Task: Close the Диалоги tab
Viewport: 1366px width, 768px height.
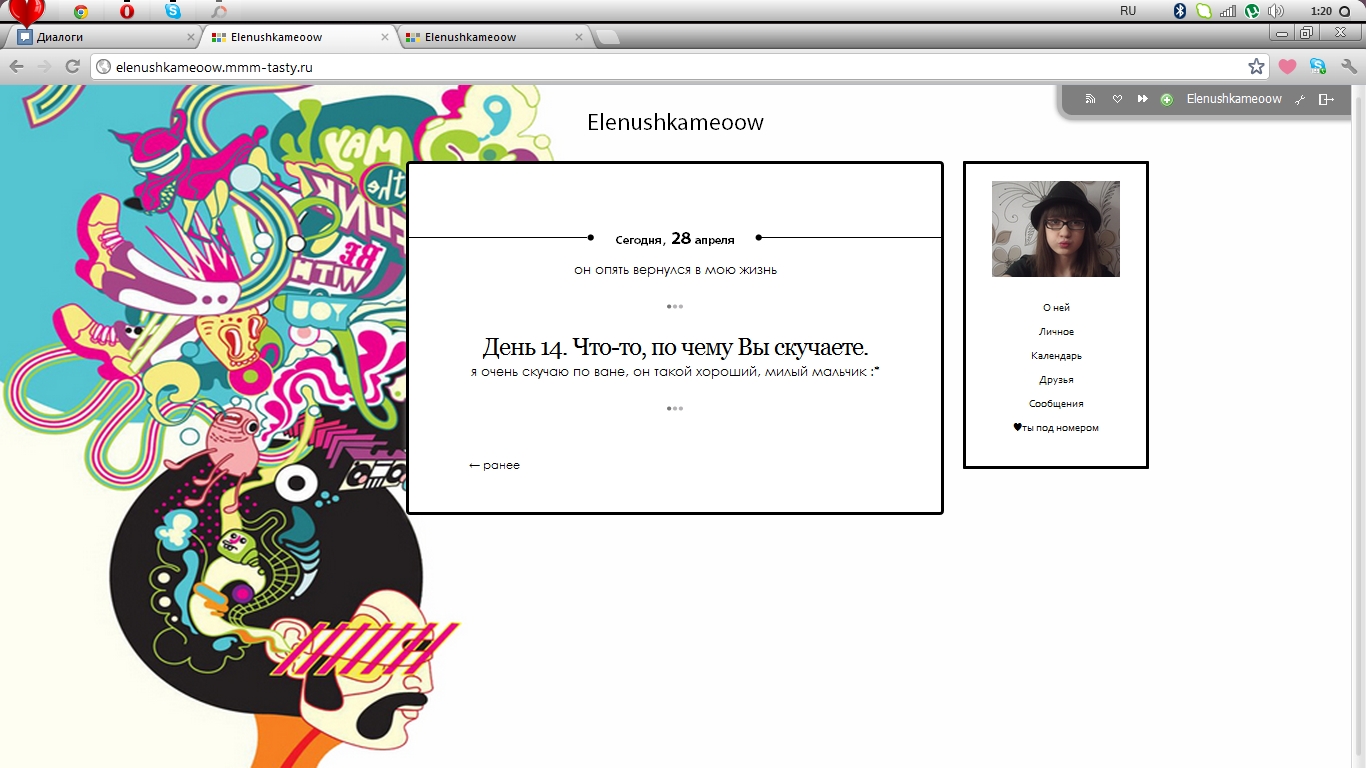Action: coord(191,37)
